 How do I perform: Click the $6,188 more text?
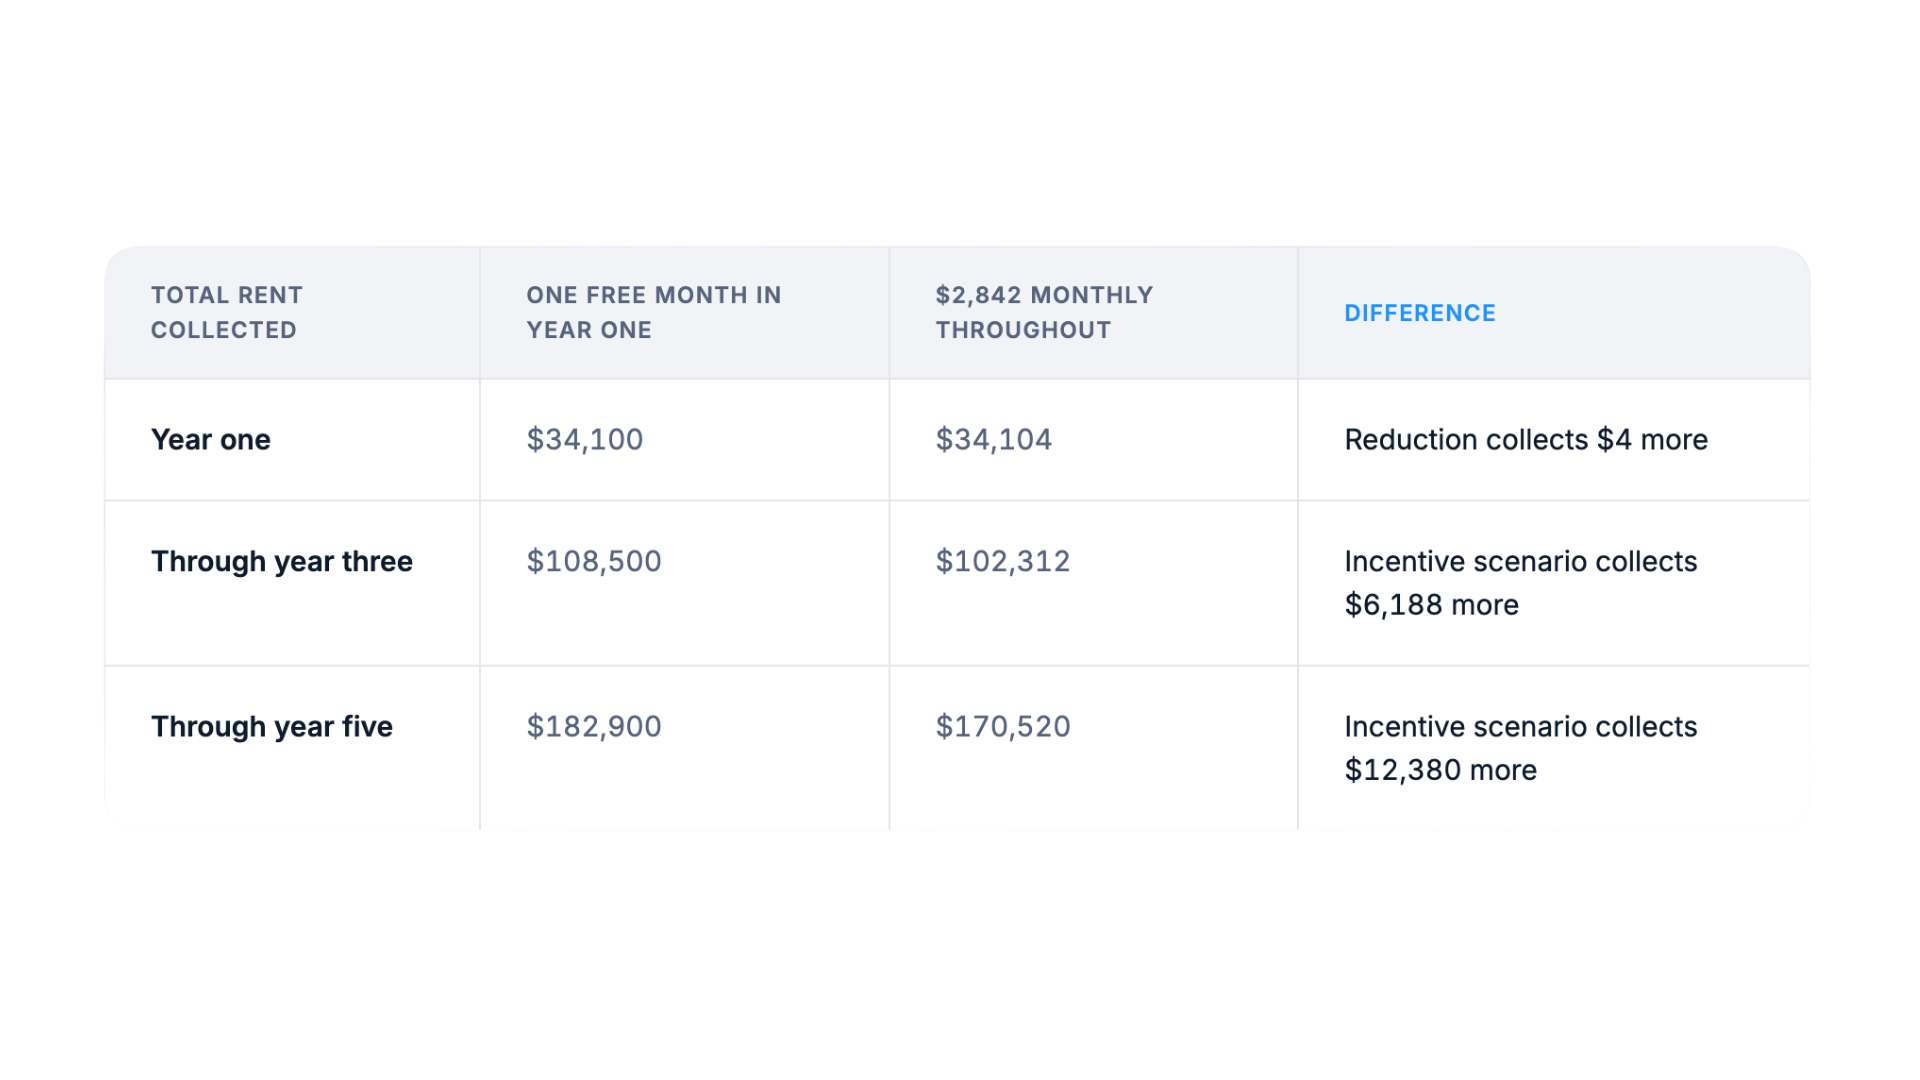point(1431,605)
